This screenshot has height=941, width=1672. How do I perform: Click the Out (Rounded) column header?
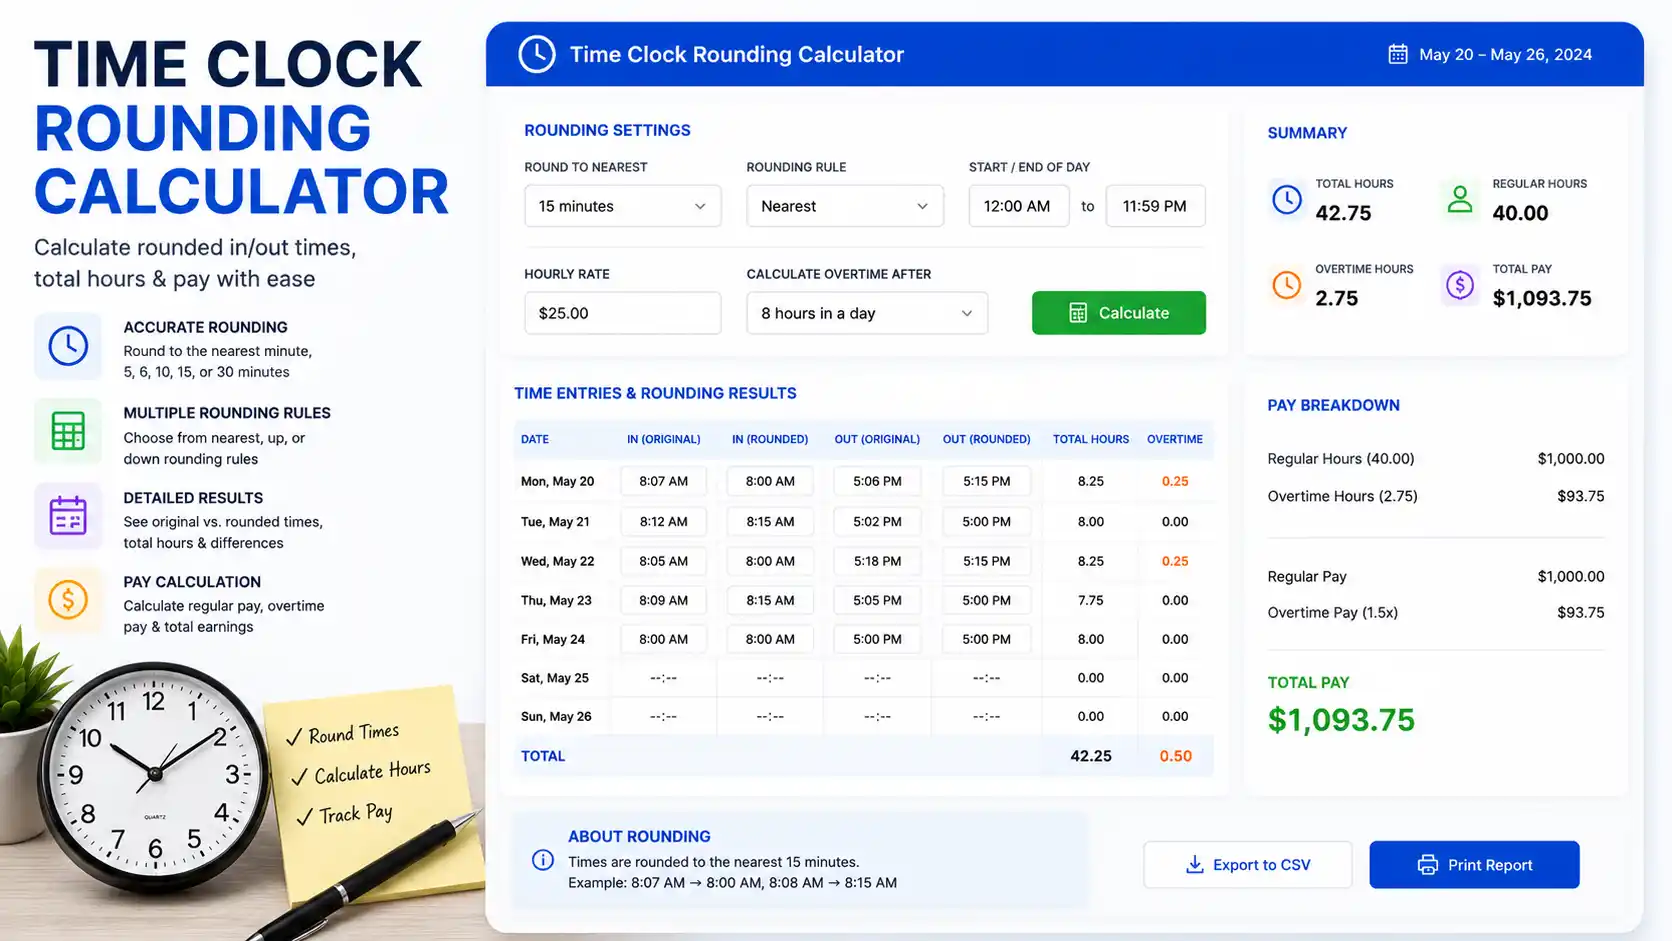[986, 439]
